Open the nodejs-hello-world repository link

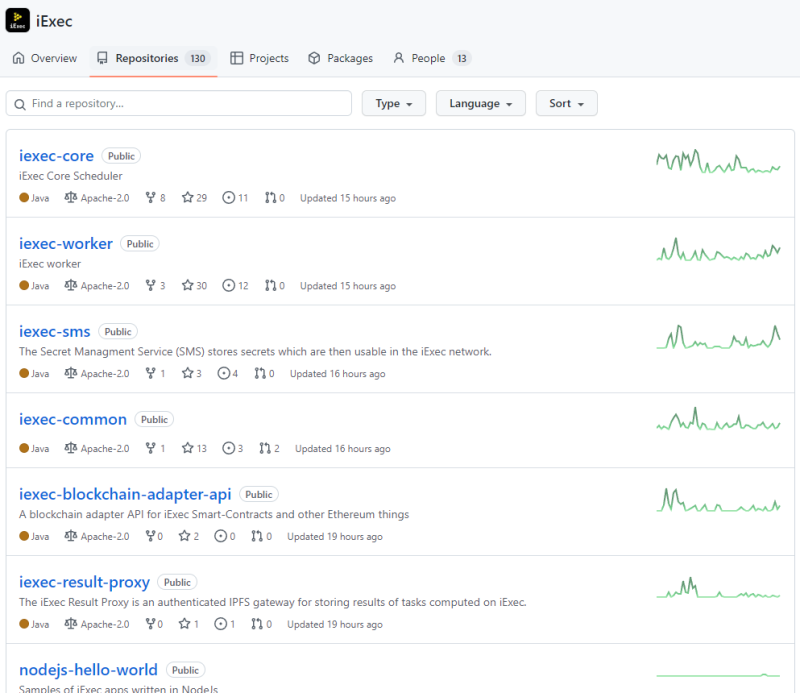(x=88, y=670)
